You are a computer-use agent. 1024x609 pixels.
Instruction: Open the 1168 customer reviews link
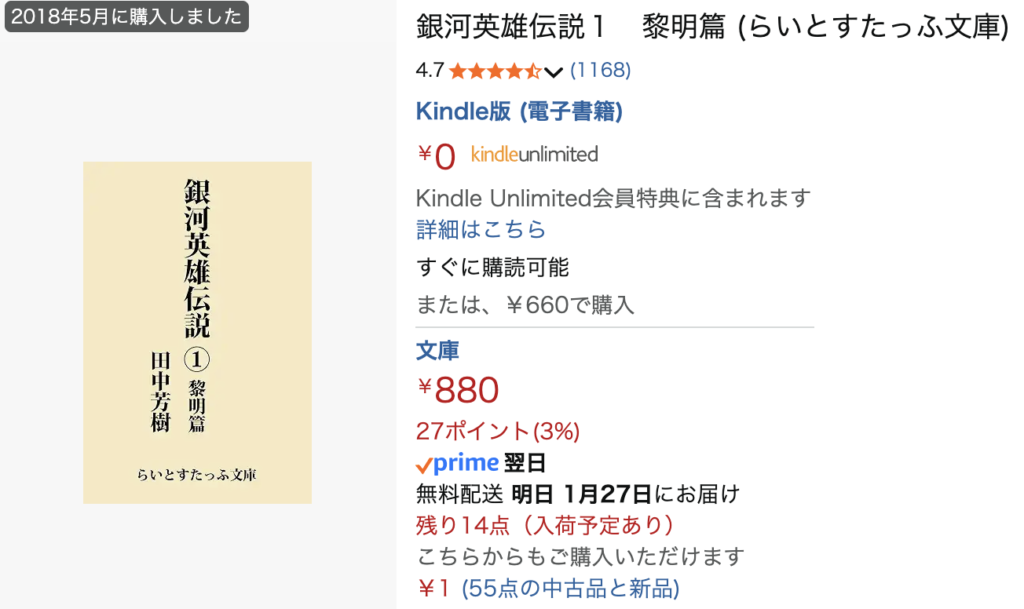(600, 71)
